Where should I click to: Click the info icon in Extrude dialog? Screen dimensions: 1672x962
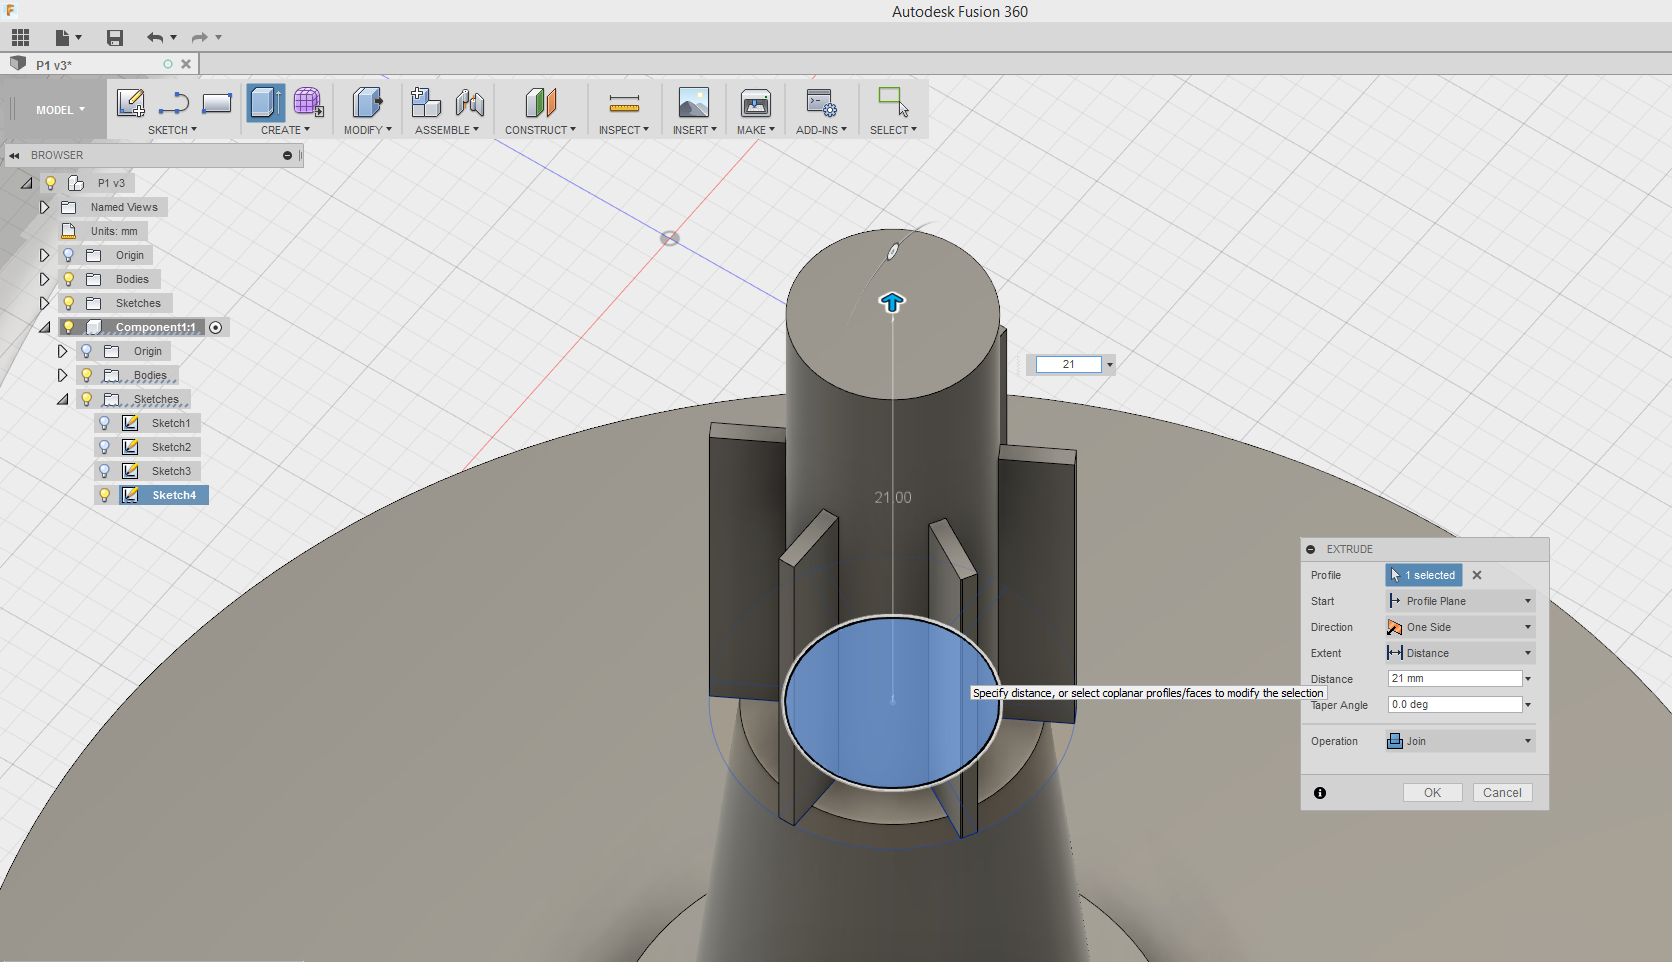point(1320,793)
